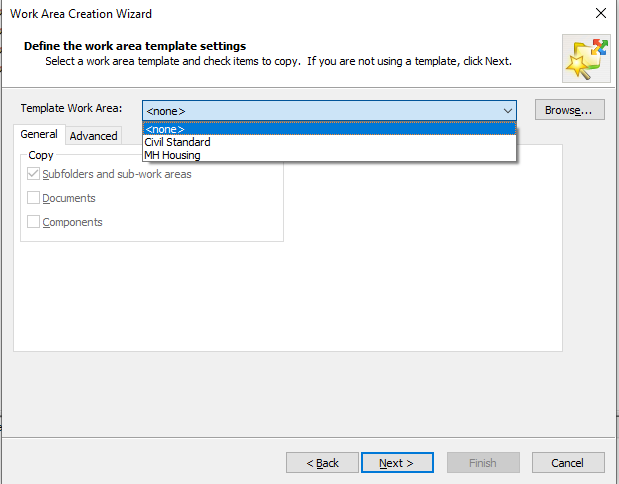Click the Template Work Area combo field
Viewport: 619px width, 484px height.
pos(329,111)
